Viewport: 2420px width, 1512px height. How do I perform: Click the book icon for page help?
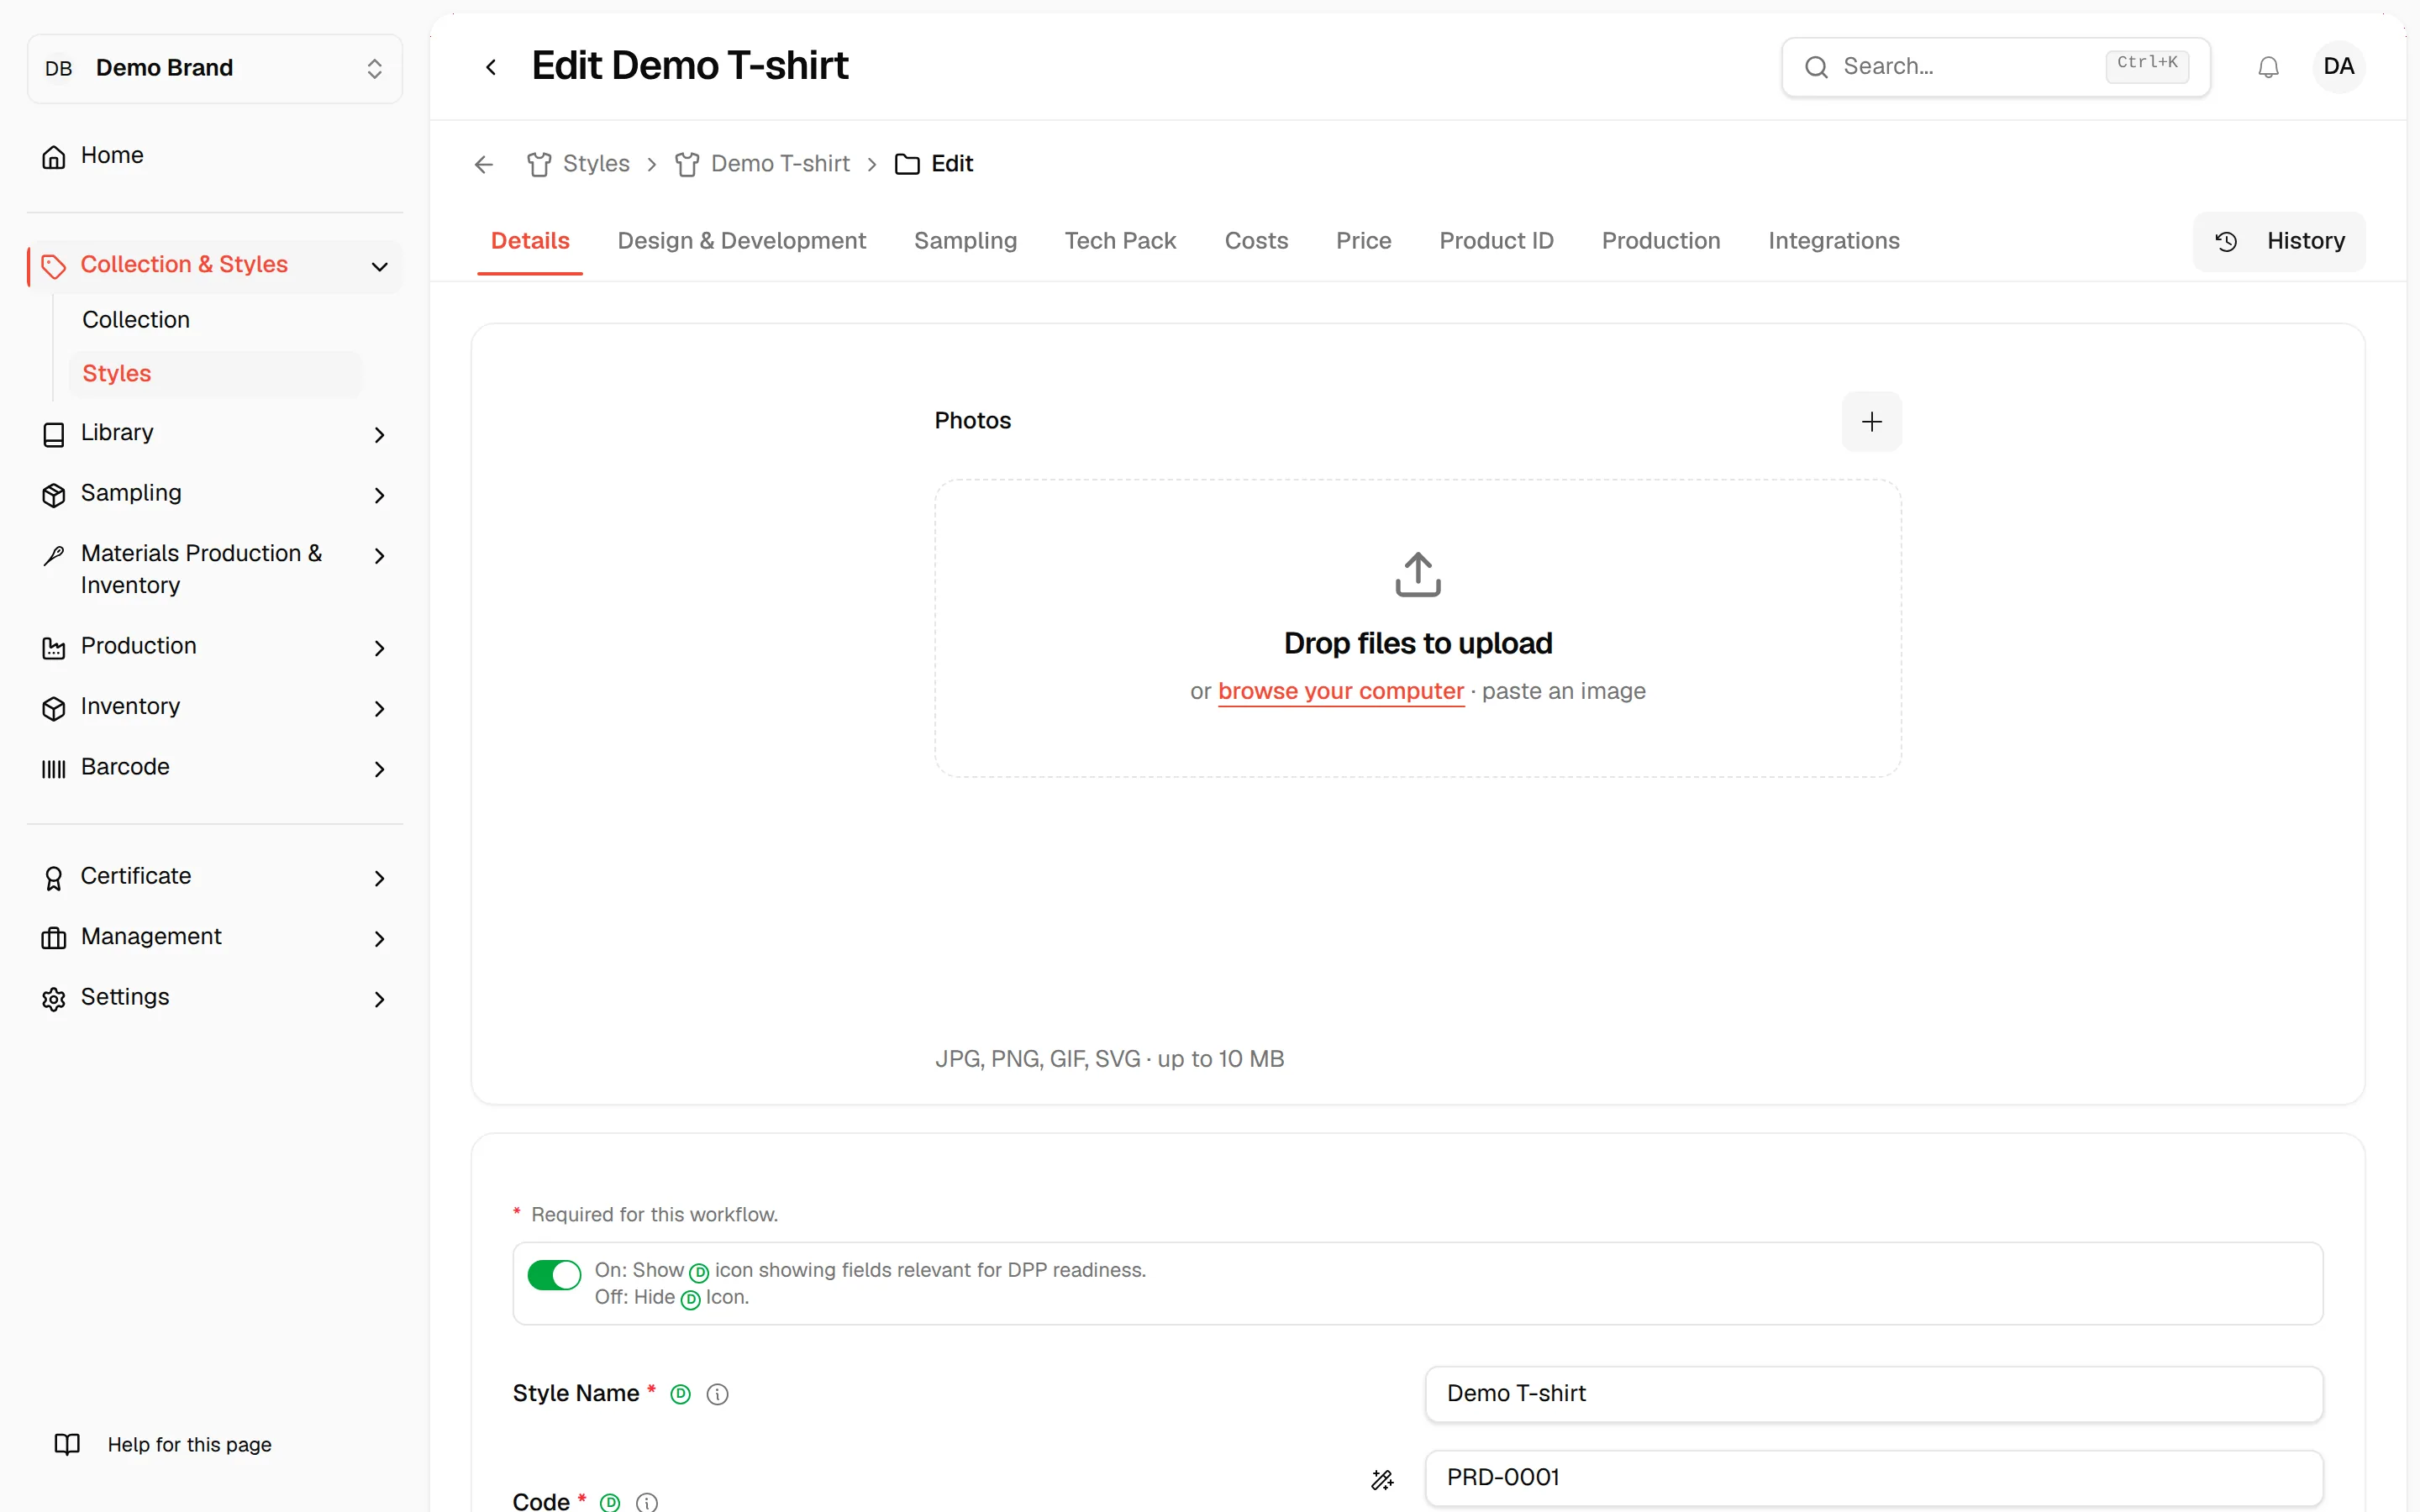tap(67, 1444)
